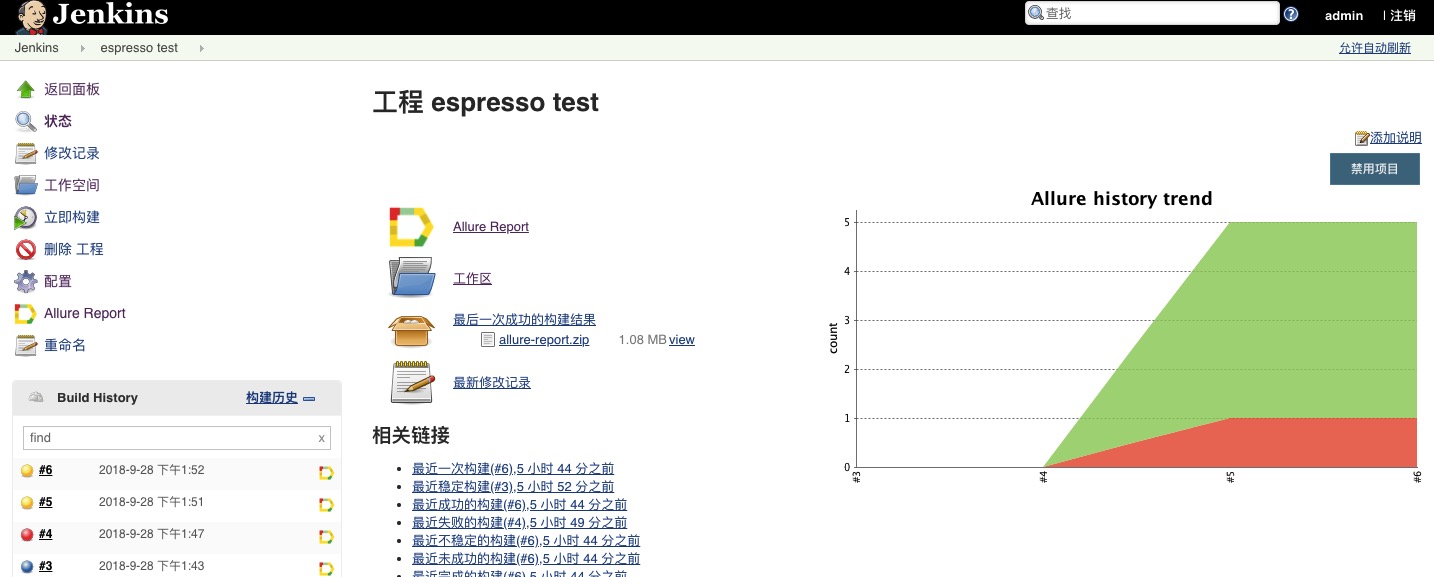Viewport: 1434px width, 577px height.
Task: Open build #3 link in Build History
Action: 46,566
